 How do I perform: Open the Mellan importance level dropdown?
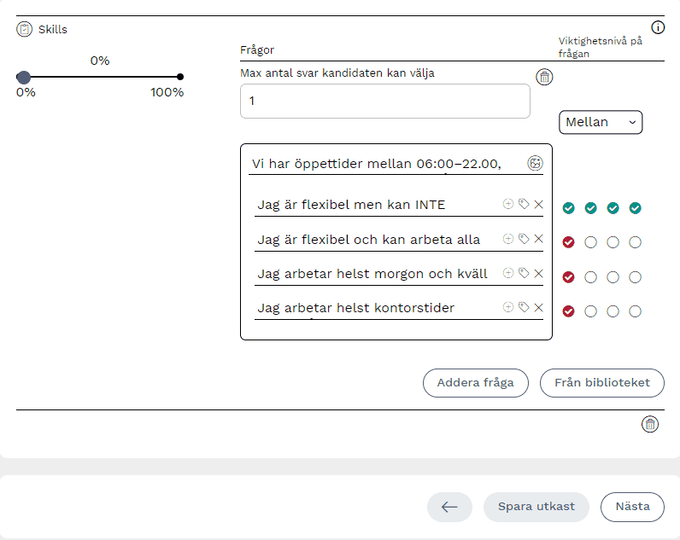pos(600,122)
